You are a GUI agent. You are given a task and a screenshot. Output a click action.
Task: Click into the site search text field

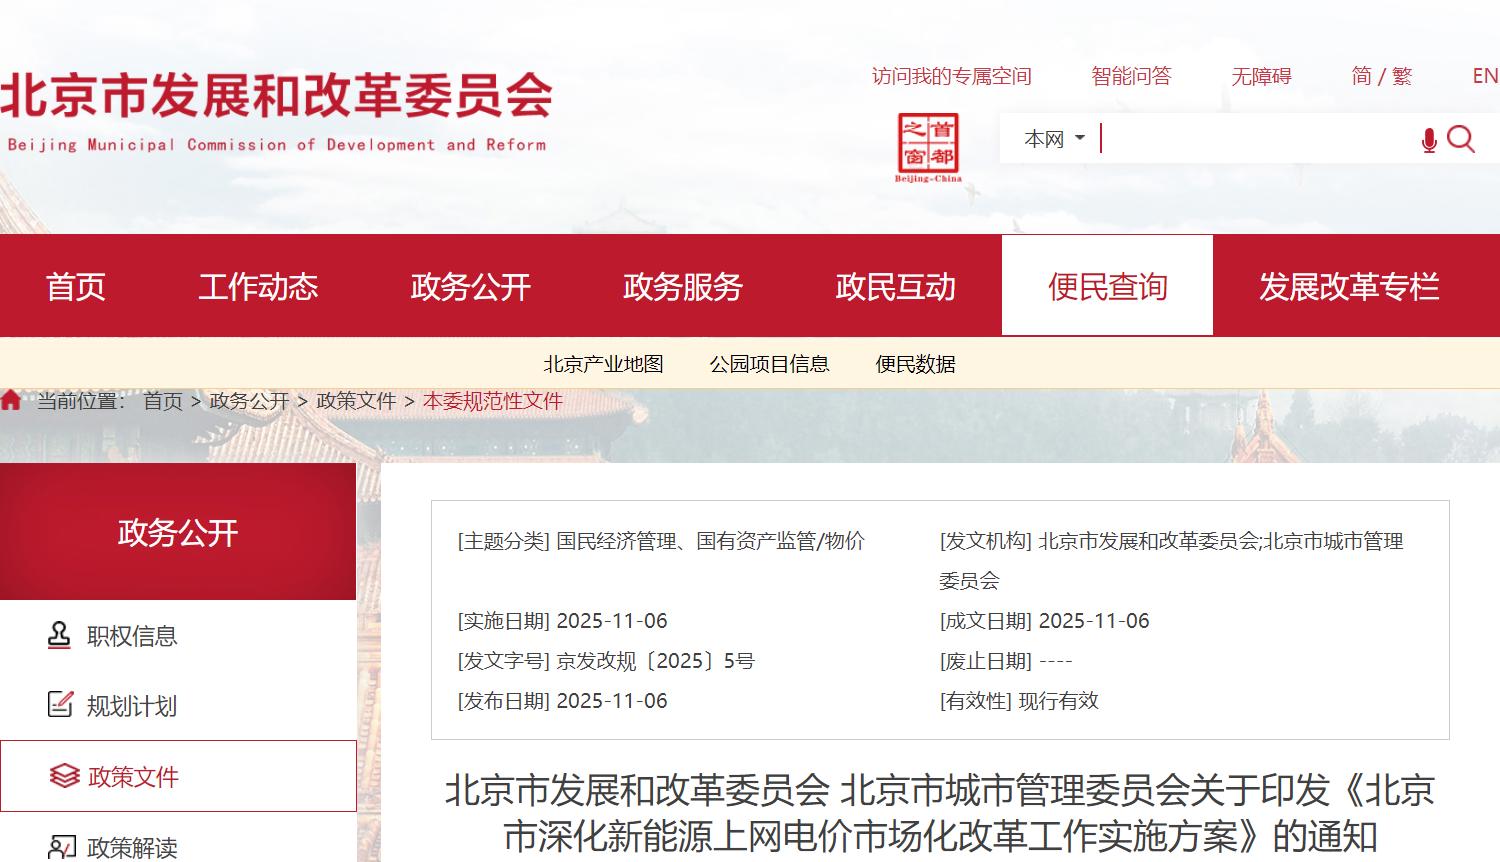(x=1255, y=139)
